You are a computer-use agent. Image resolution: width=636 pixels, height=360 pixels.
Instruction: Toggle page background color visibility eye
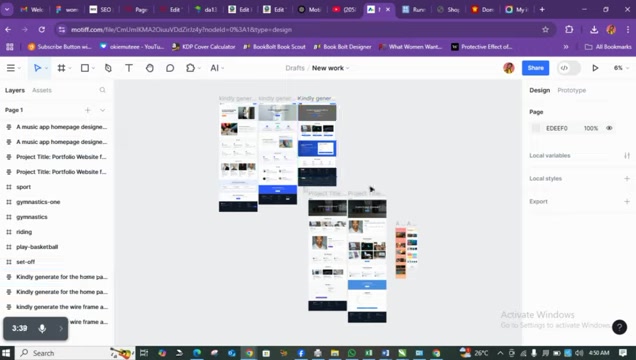(609, 128)
